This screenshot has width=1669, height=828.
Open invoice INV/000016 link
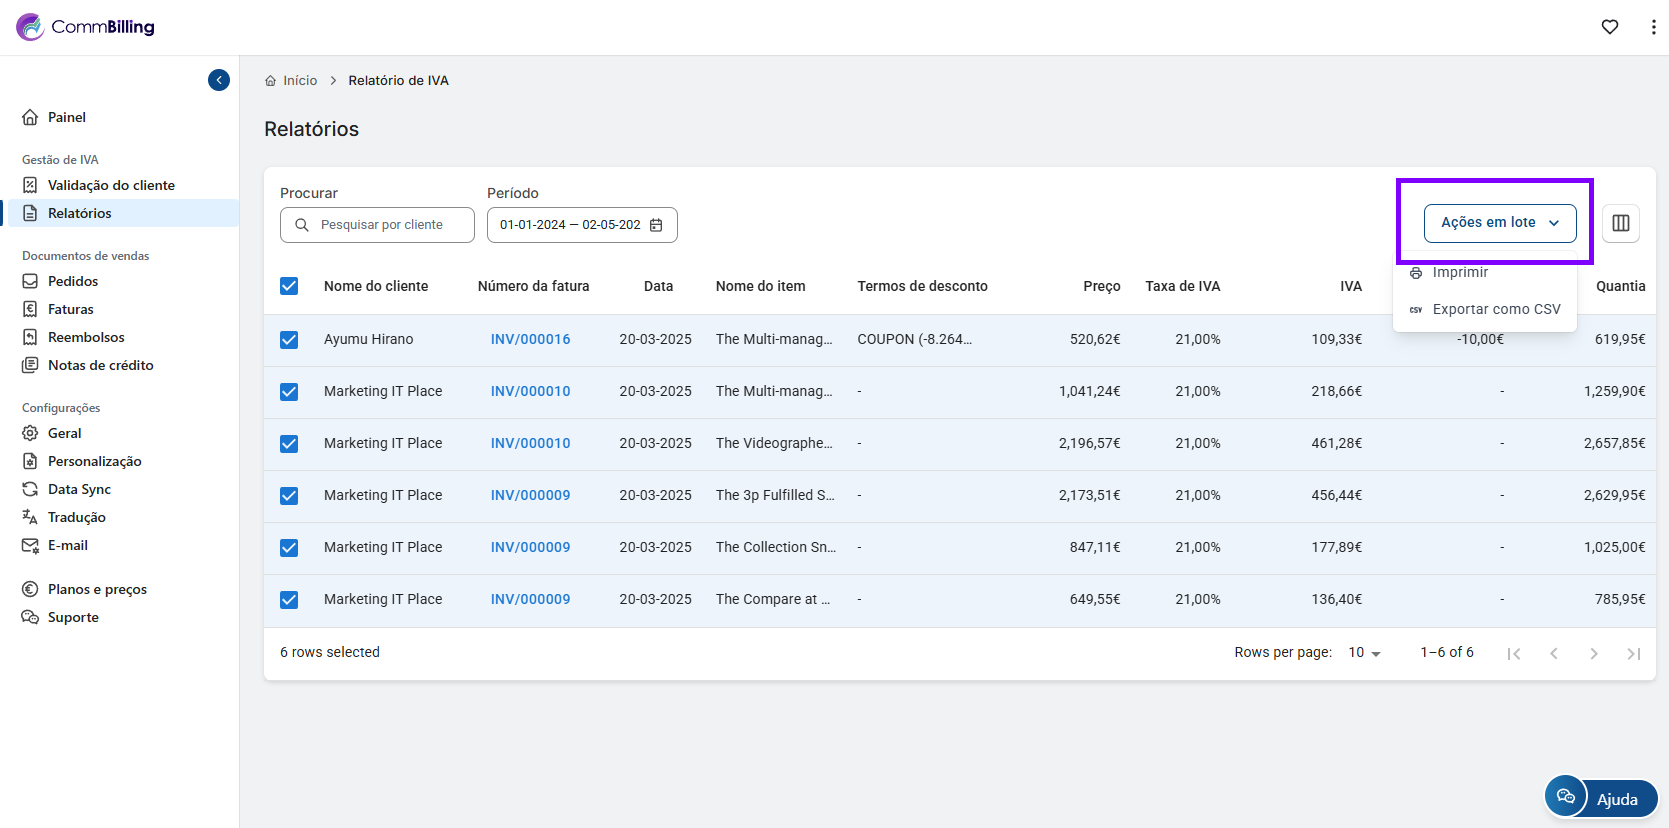(x=530, y=339)
